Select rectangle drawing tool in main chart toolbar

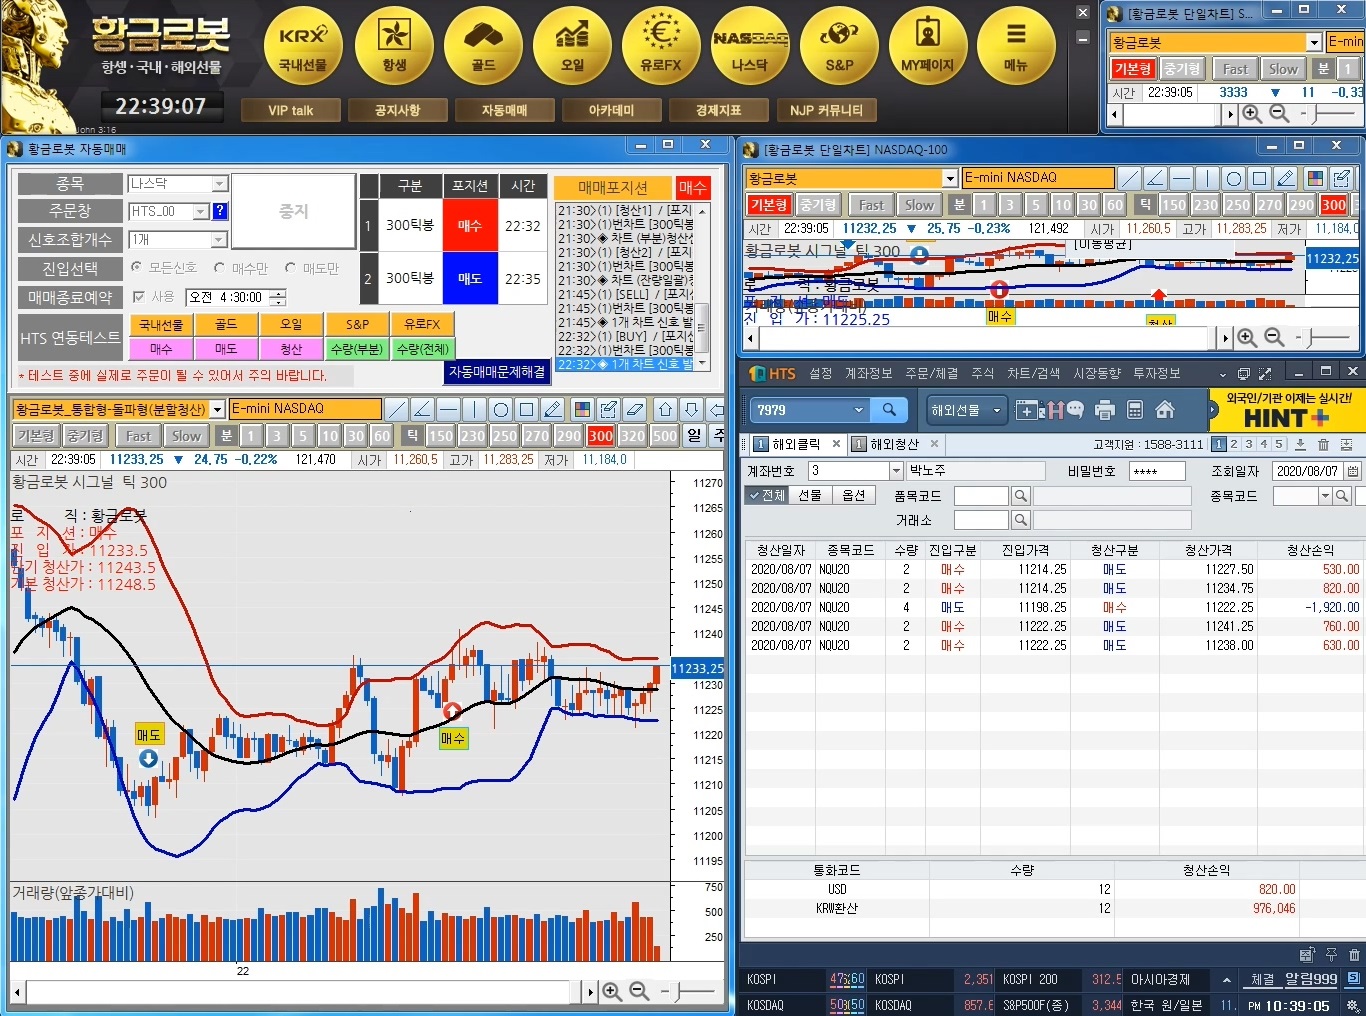click(x=527, y=409)
